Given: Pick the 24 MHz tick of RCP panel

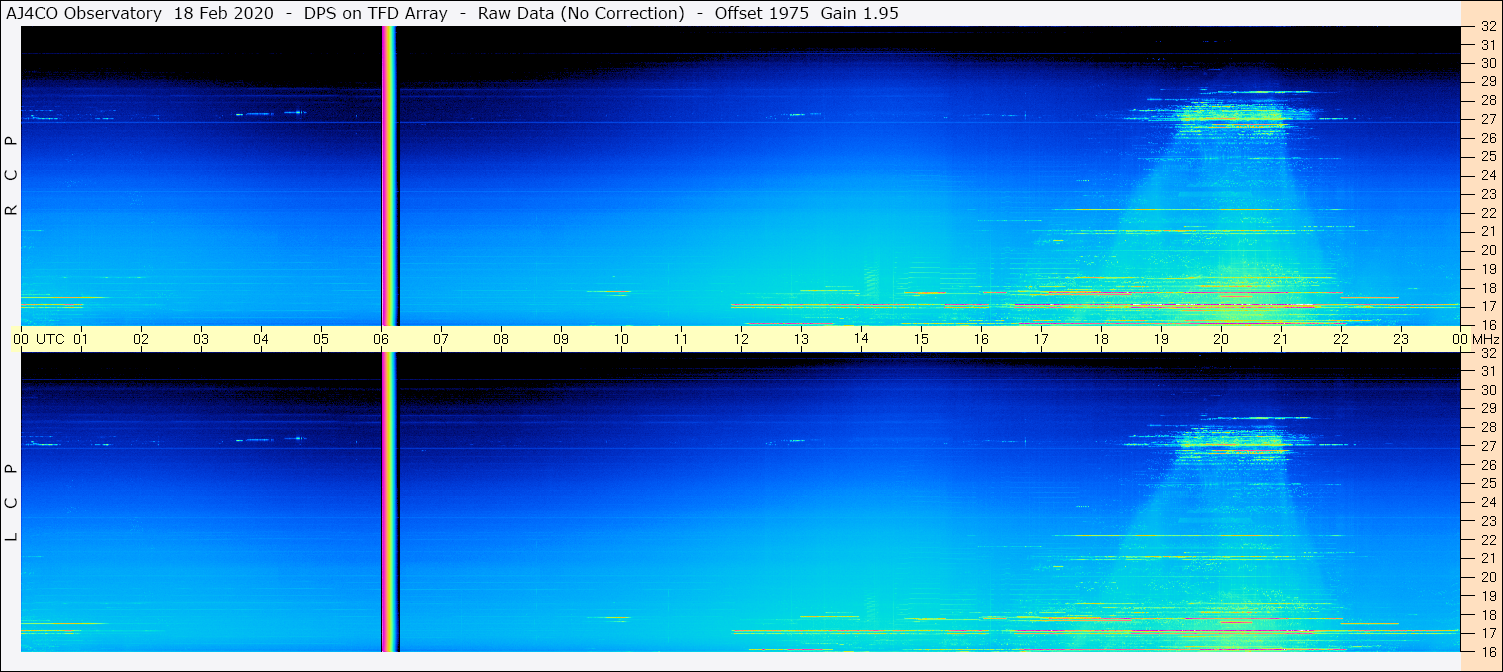Looking at the screenshot, I should pos(1488,175).
